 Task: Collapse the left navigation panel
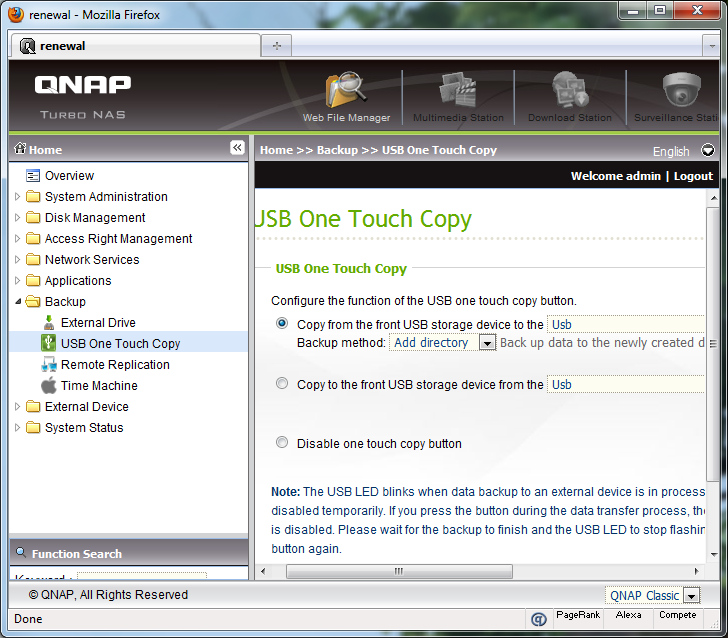237,148
